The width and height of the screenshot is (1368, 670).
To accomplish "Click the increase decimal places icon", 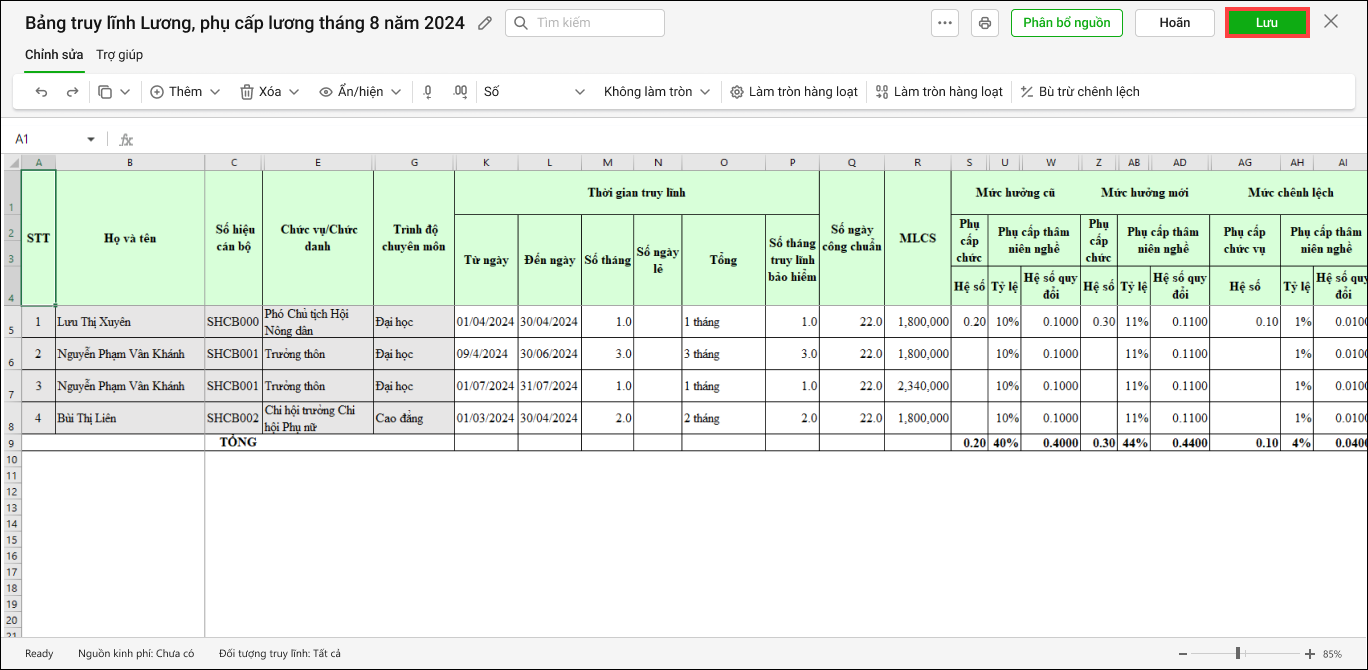I will (x=460, y=92).
